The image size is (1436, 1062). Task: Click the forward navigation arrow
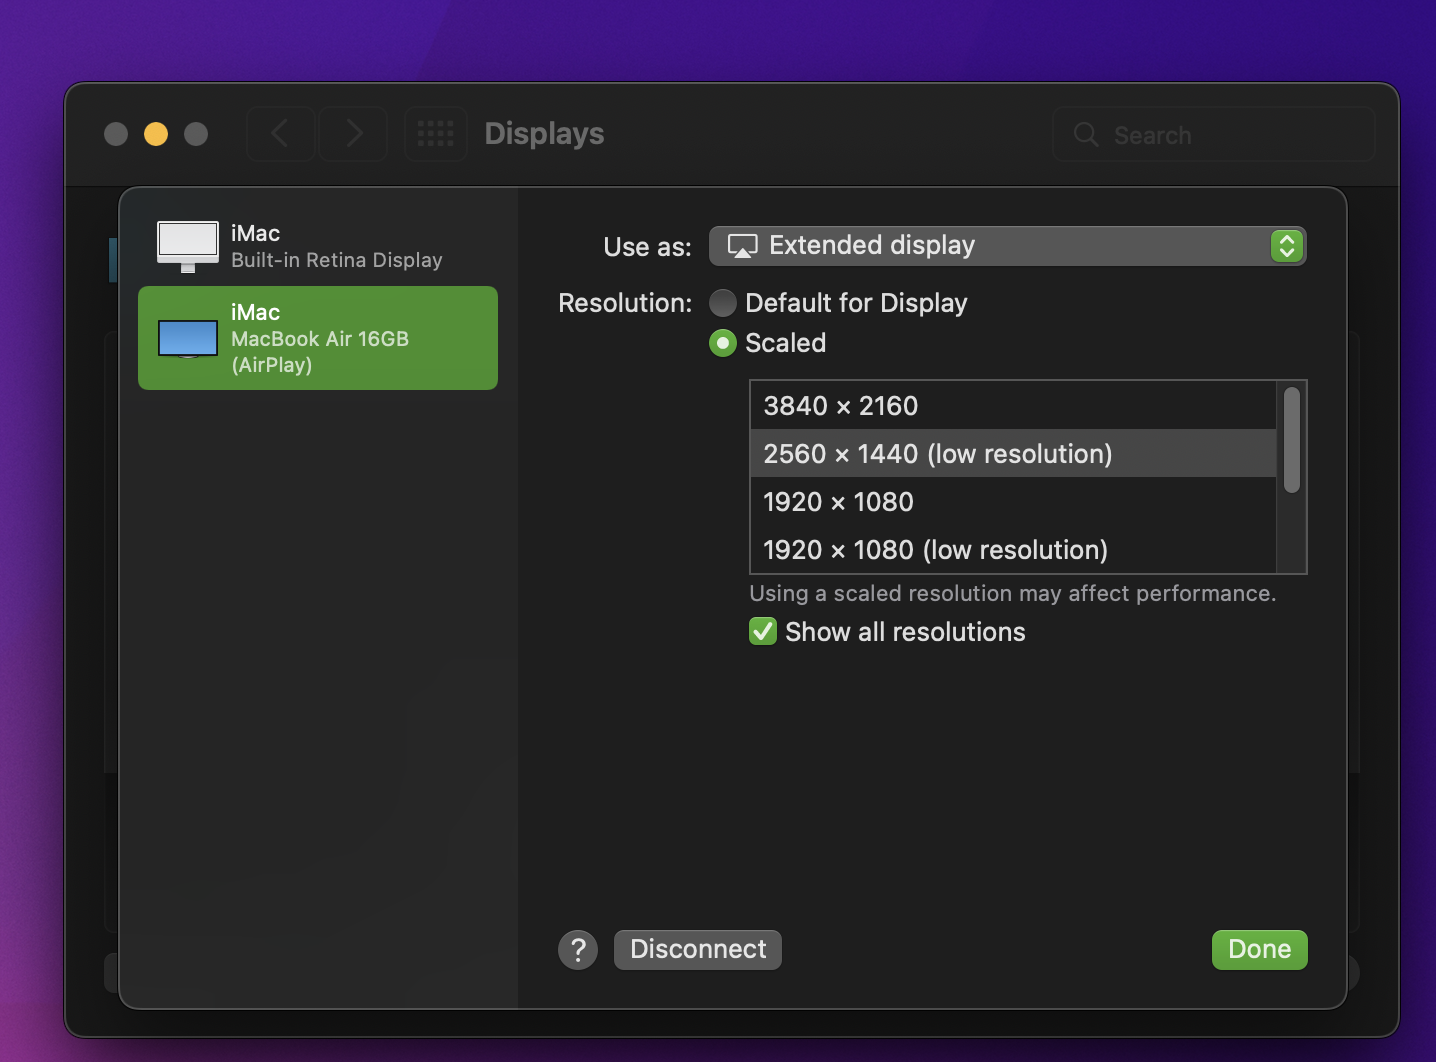point(353,133)
